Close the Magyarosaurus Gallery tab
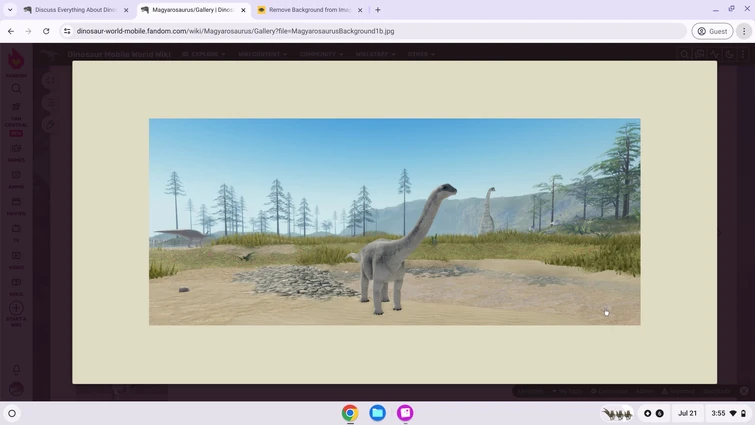 coord(243,10)
